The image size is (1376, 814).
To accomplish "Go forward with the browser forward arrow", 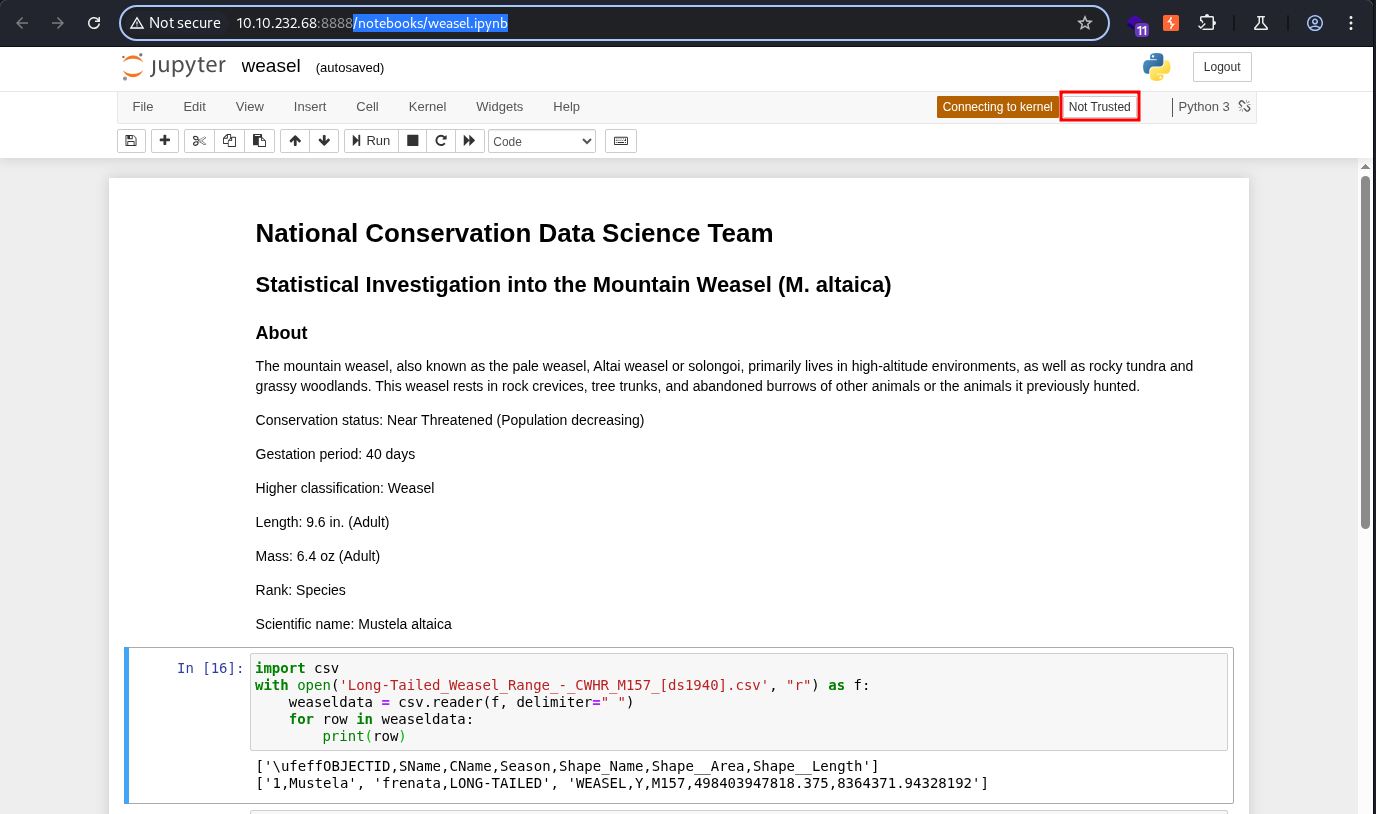I will (x=58, y=23).
